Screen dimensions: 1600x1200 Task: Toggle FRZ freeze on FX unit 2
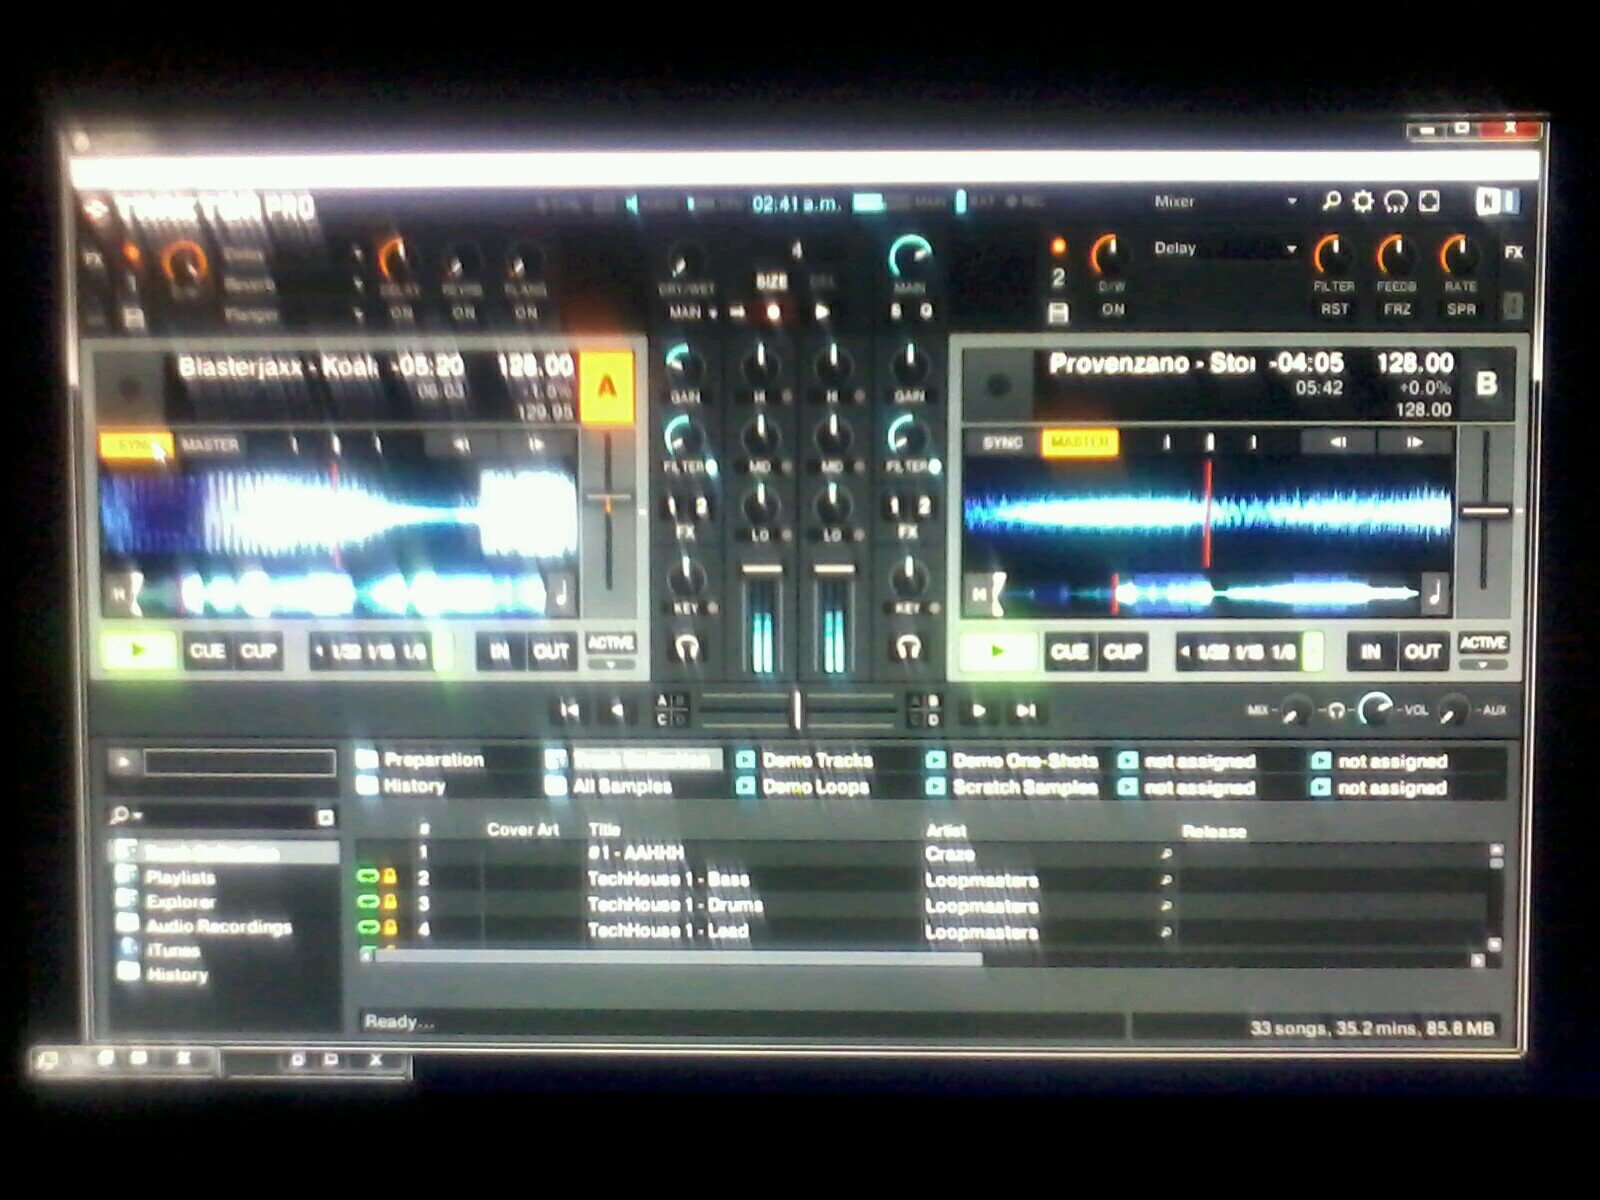[x=1397, y=309]
